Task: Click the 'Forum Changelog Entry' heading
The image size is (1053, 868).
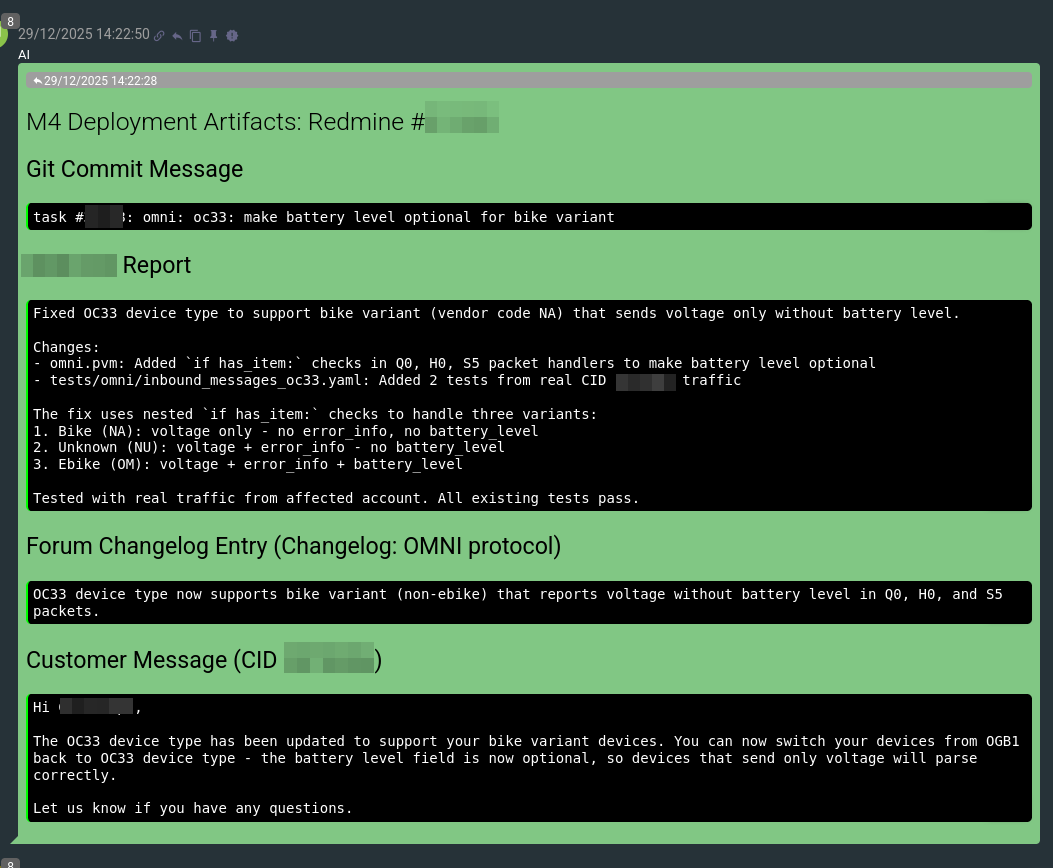Action: click(x=293, y=546)
